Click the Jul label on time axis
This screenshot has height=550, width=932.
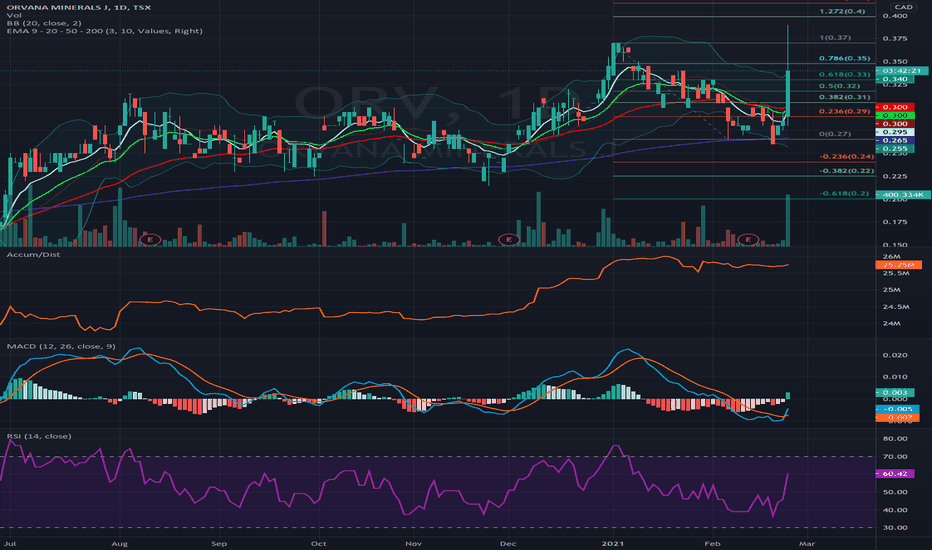tap(10, 543)
